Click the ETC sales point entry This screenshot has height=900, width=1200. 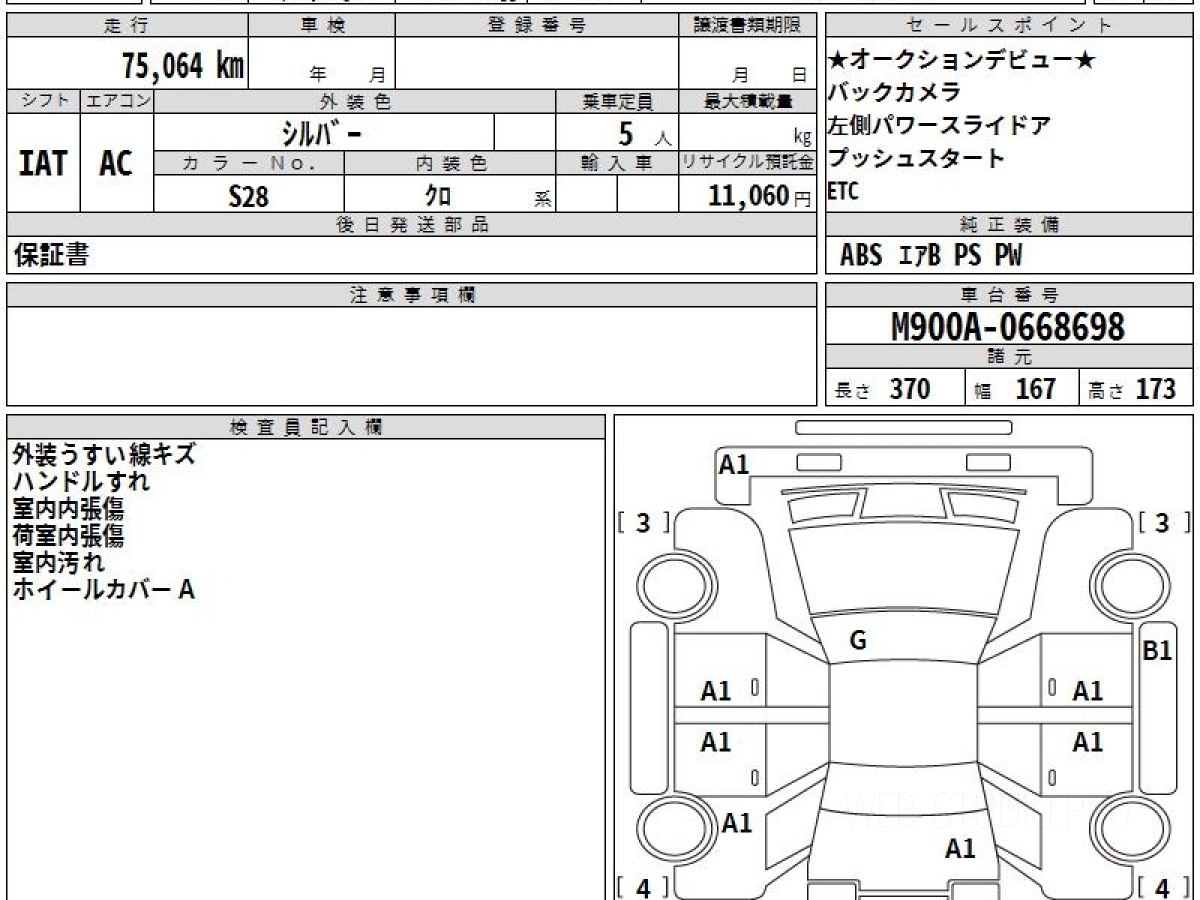843,191
